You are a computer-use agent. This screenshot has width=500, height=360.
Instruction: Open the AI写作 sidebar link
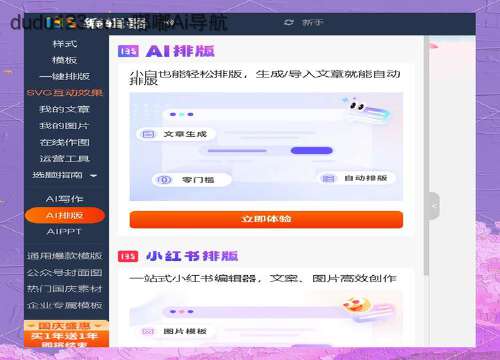65,199
